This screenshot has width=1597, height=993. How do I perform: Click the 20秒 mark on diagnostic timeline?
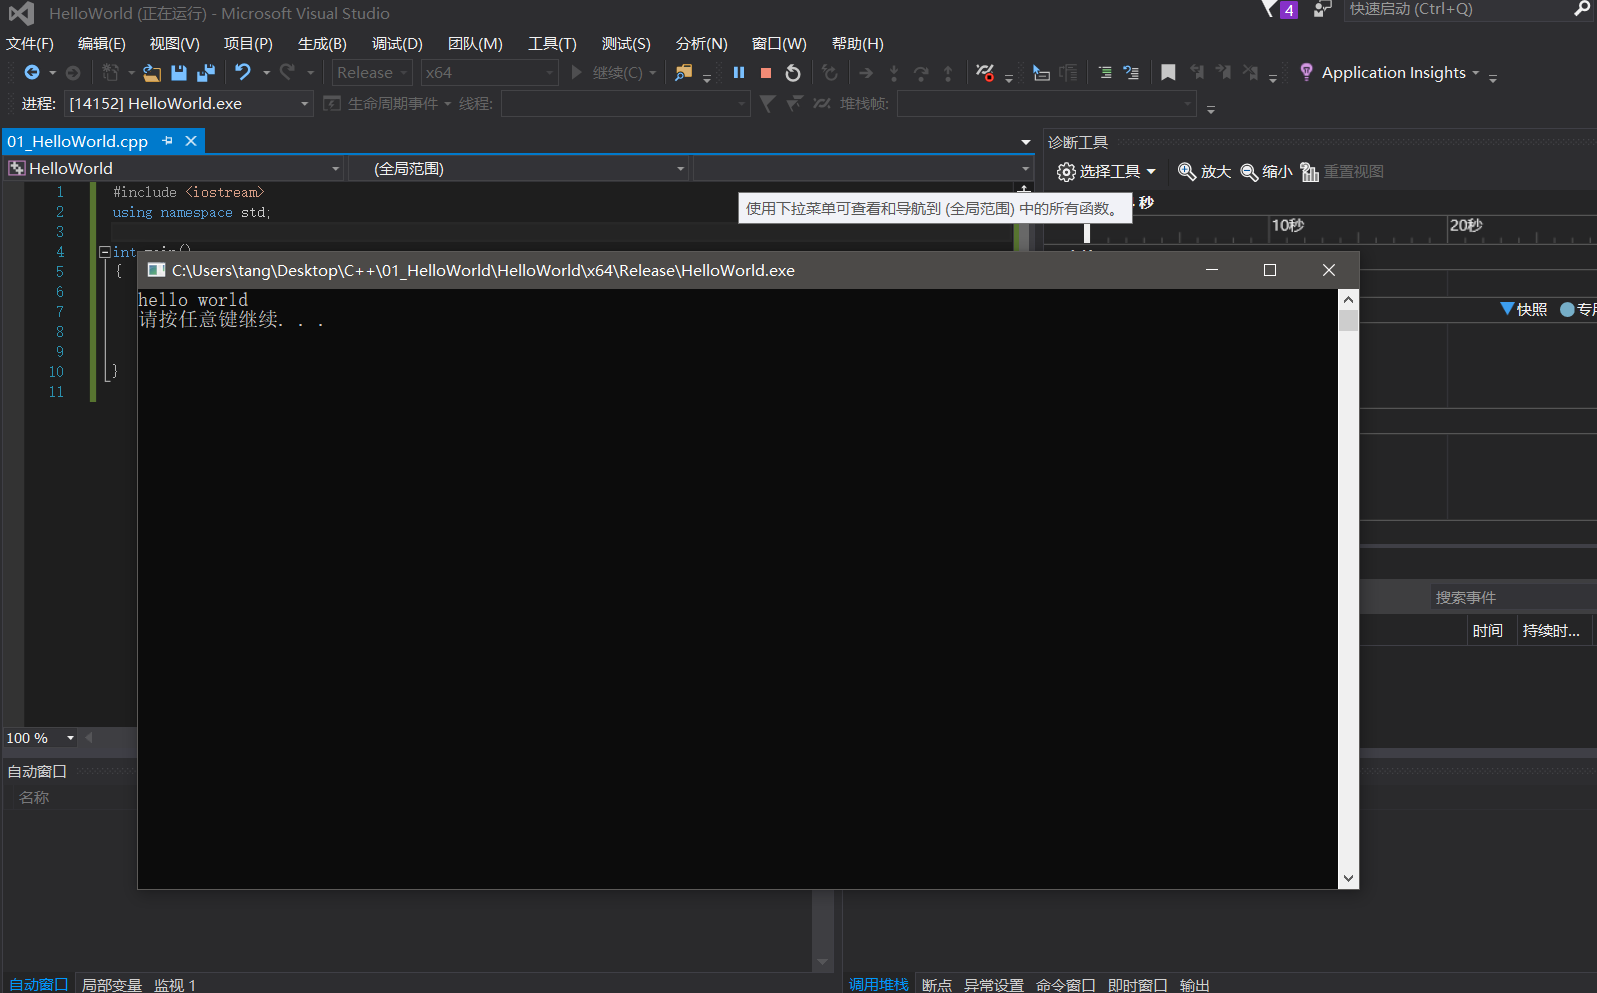(x=1466, y=226)
